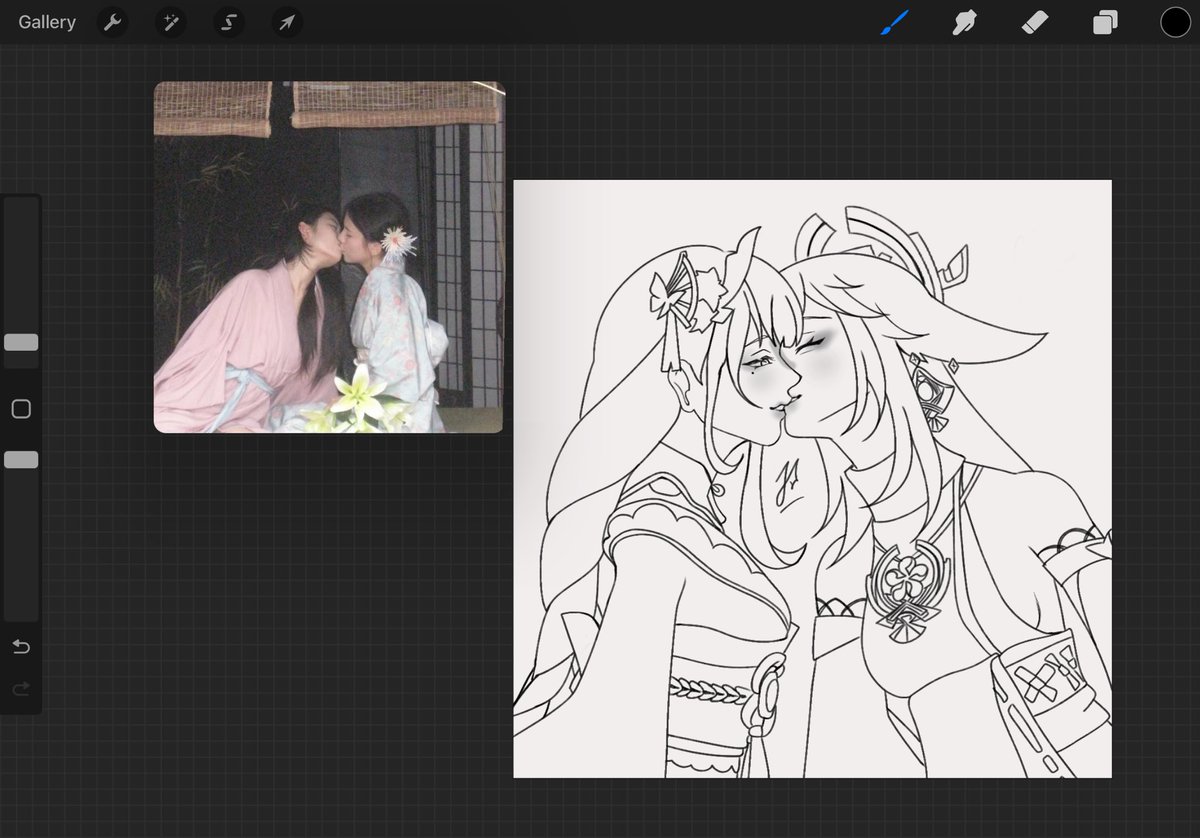
Task: Tap the line art drawing canvas
Action: (x=812, y=478)
